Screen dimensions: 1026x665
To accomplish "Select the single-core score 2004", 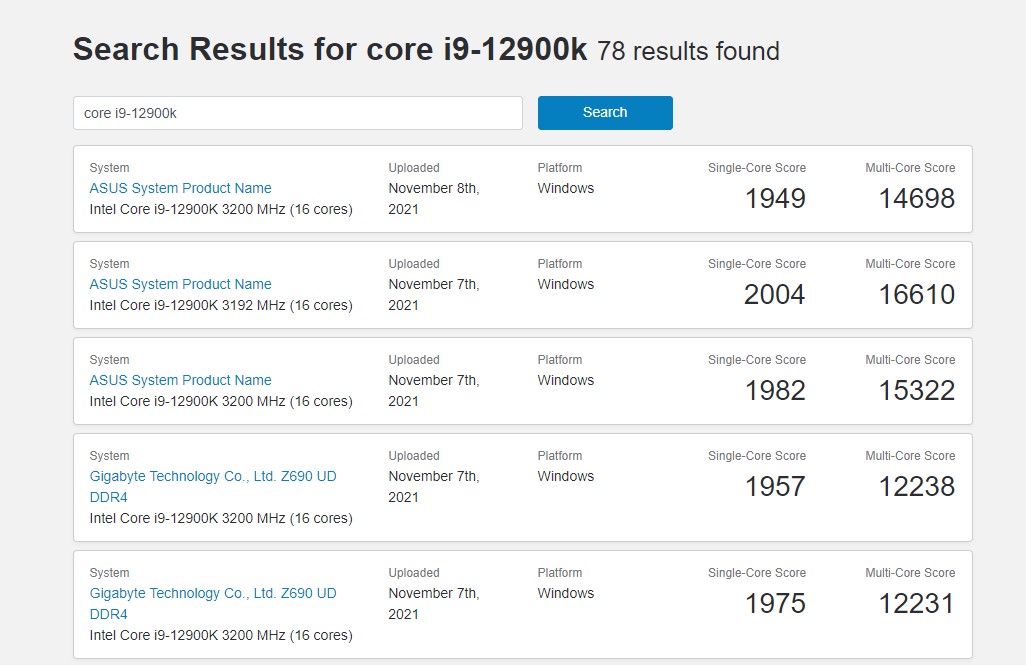I will tap(774, 295).
